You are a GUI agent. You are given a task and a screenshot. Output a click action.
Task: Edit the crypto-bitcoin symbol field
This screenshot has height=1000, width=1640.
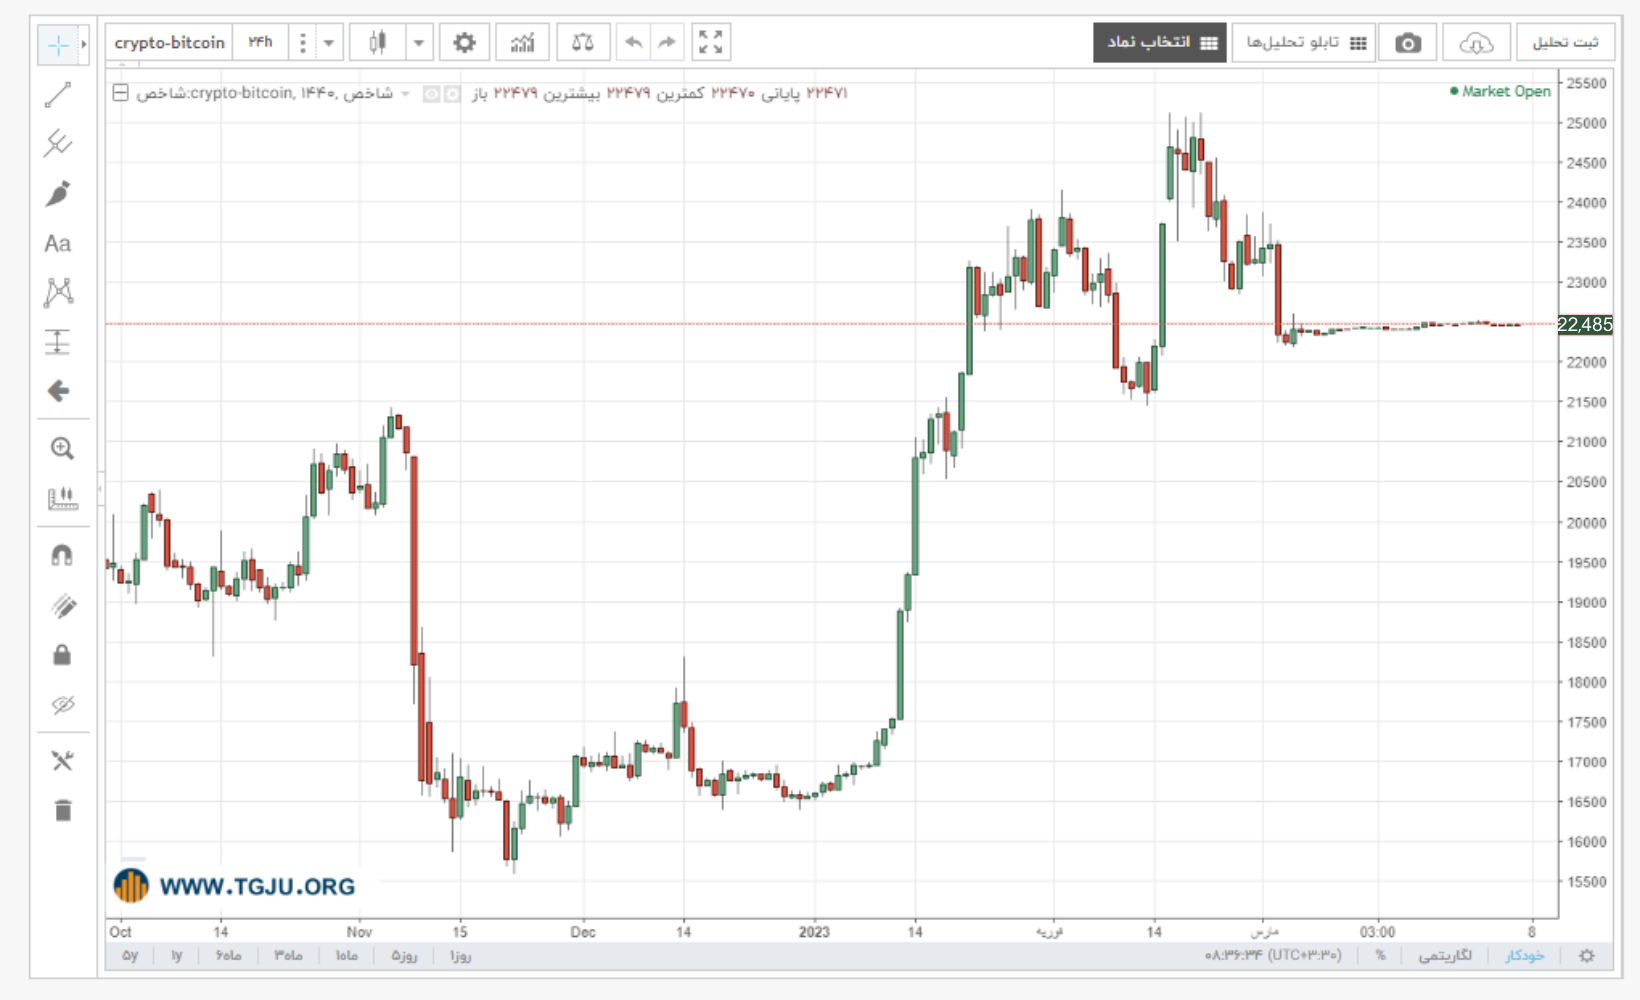pos(169,43)
